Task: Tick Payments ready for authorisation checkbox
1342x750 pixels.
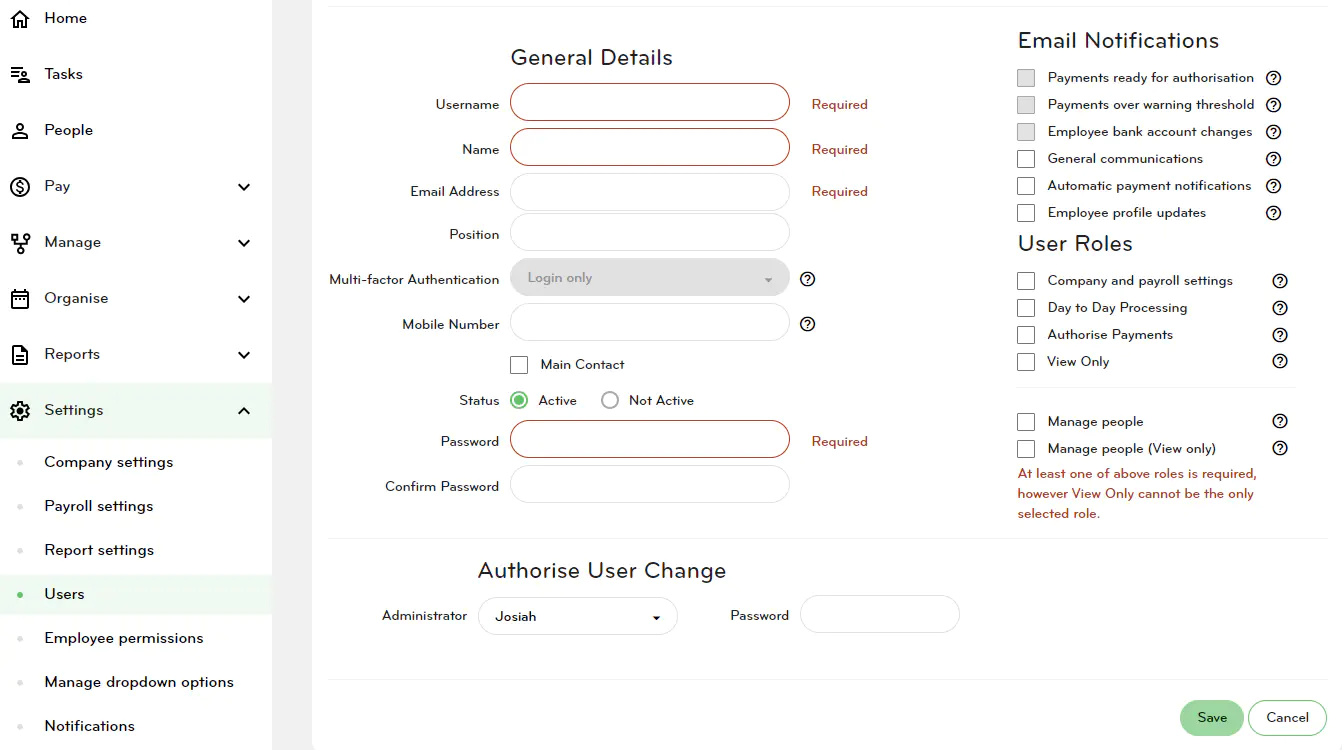Action: [x=1026, y=78]
